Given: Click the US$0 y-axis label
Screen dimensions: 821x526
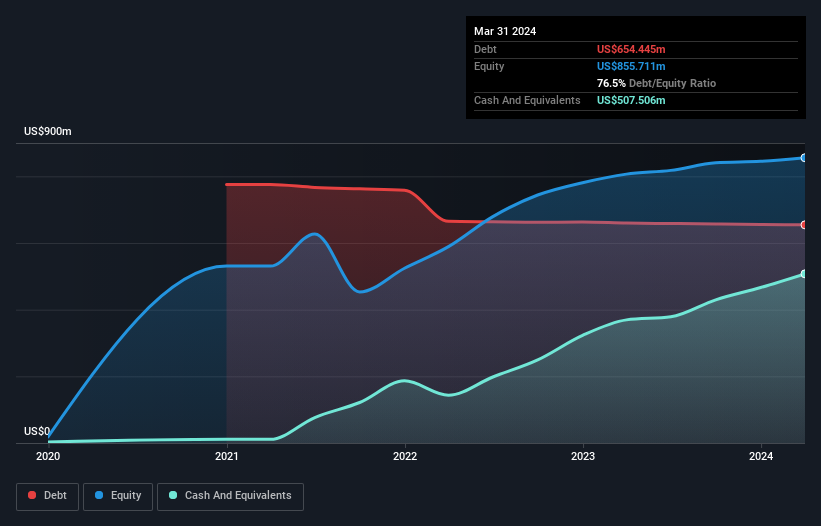Looking at the screenshot, I should pyautogui.click(x=37, y=431).
